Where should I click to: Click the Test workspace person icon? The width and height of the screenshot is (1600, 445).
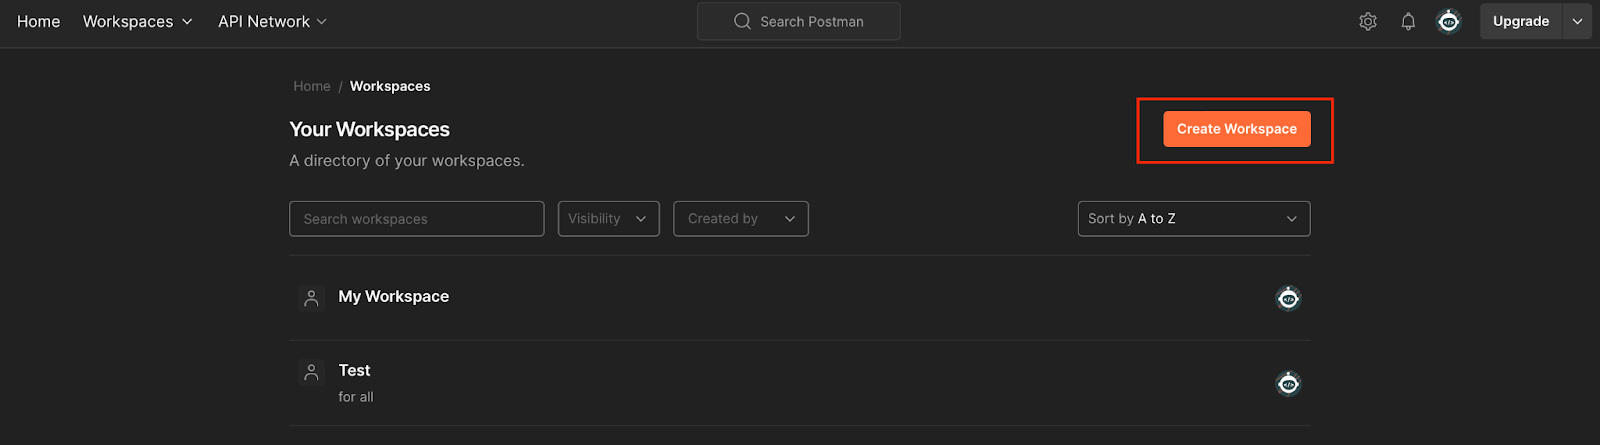tap(311, 372)
